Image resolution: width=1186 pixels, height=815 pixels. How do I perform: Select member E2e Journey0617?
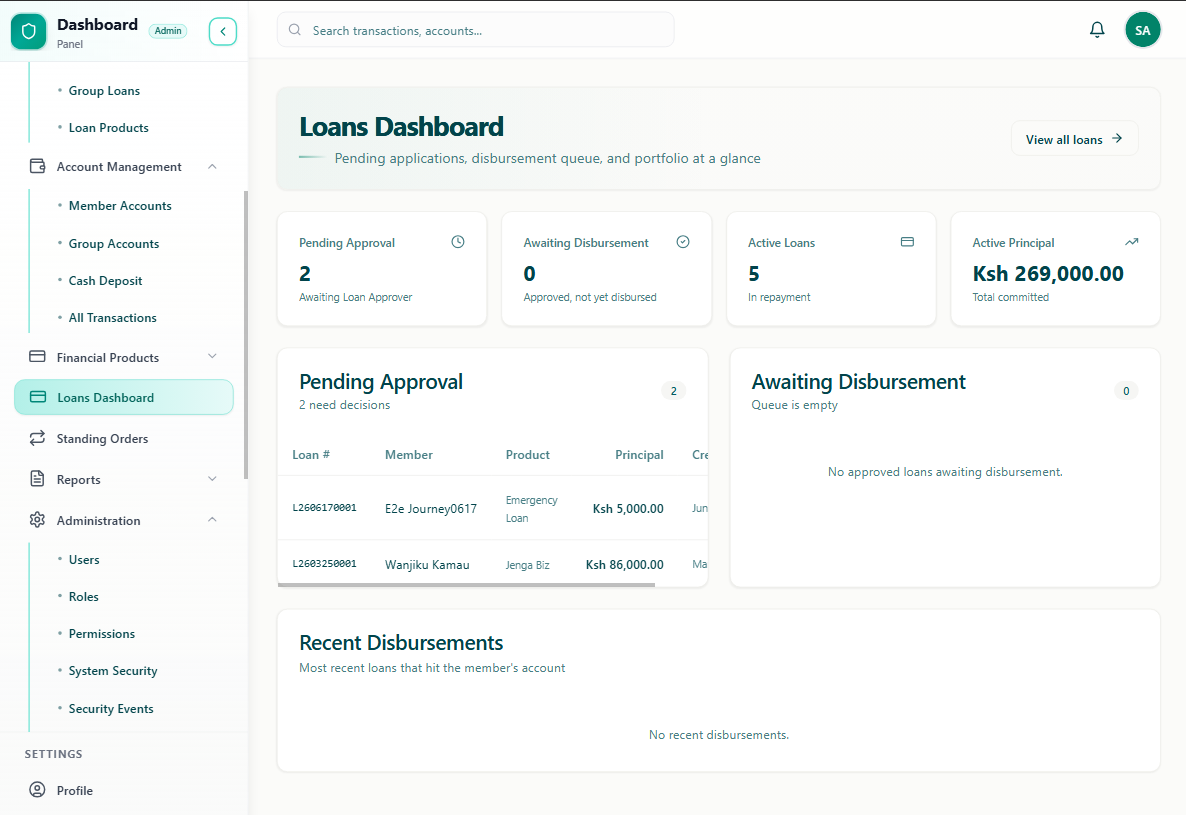click(430, 508)
